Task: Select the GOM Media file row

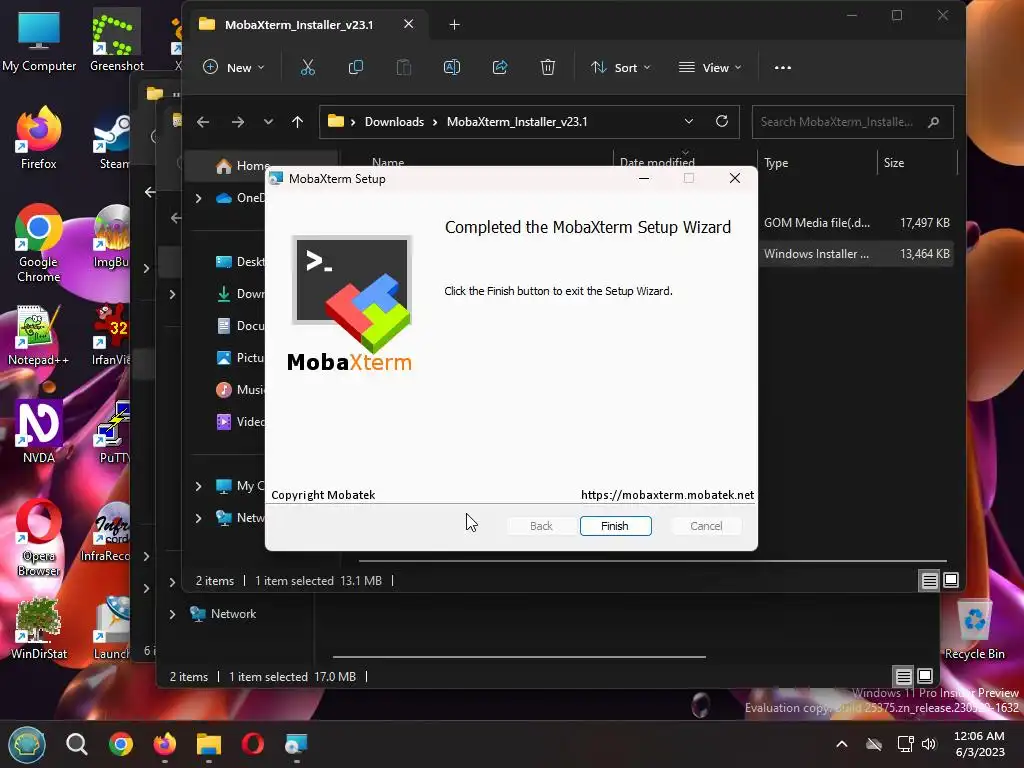Action: click(856, 223)
